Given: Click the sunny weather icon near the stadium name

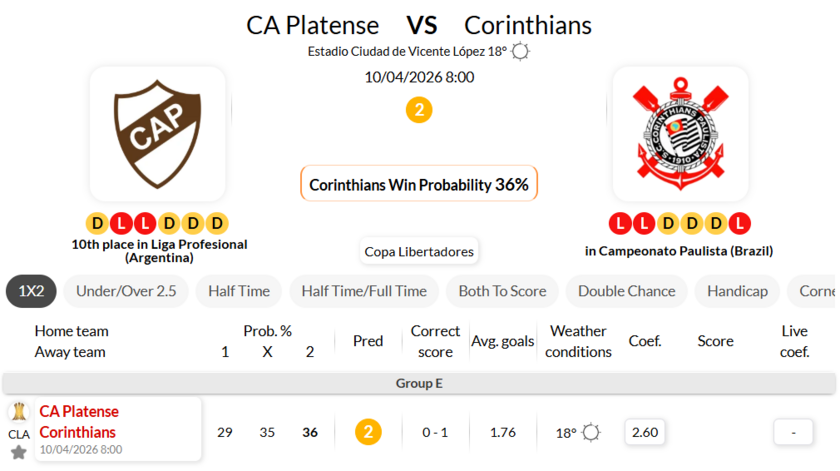Looking at the screenshot, I should click(521, 52).
